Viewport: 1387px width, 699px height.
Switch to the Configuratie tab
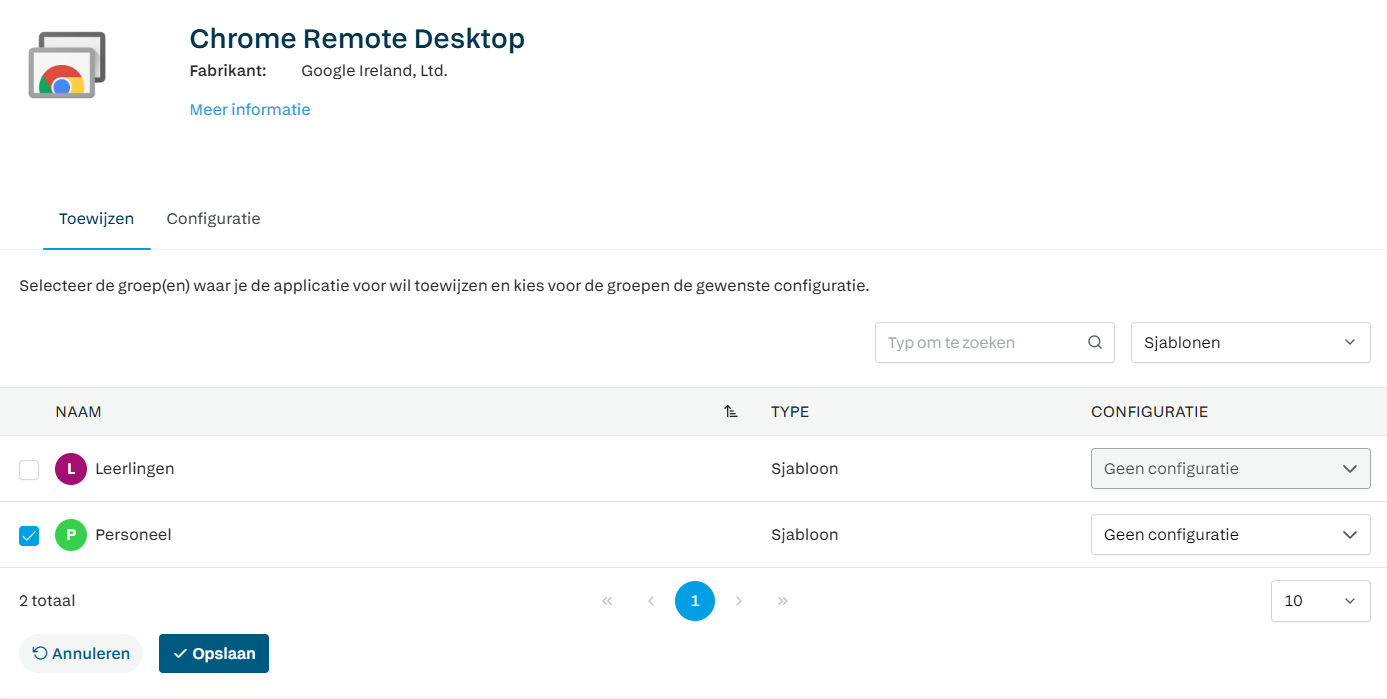(x=213, y=219)
